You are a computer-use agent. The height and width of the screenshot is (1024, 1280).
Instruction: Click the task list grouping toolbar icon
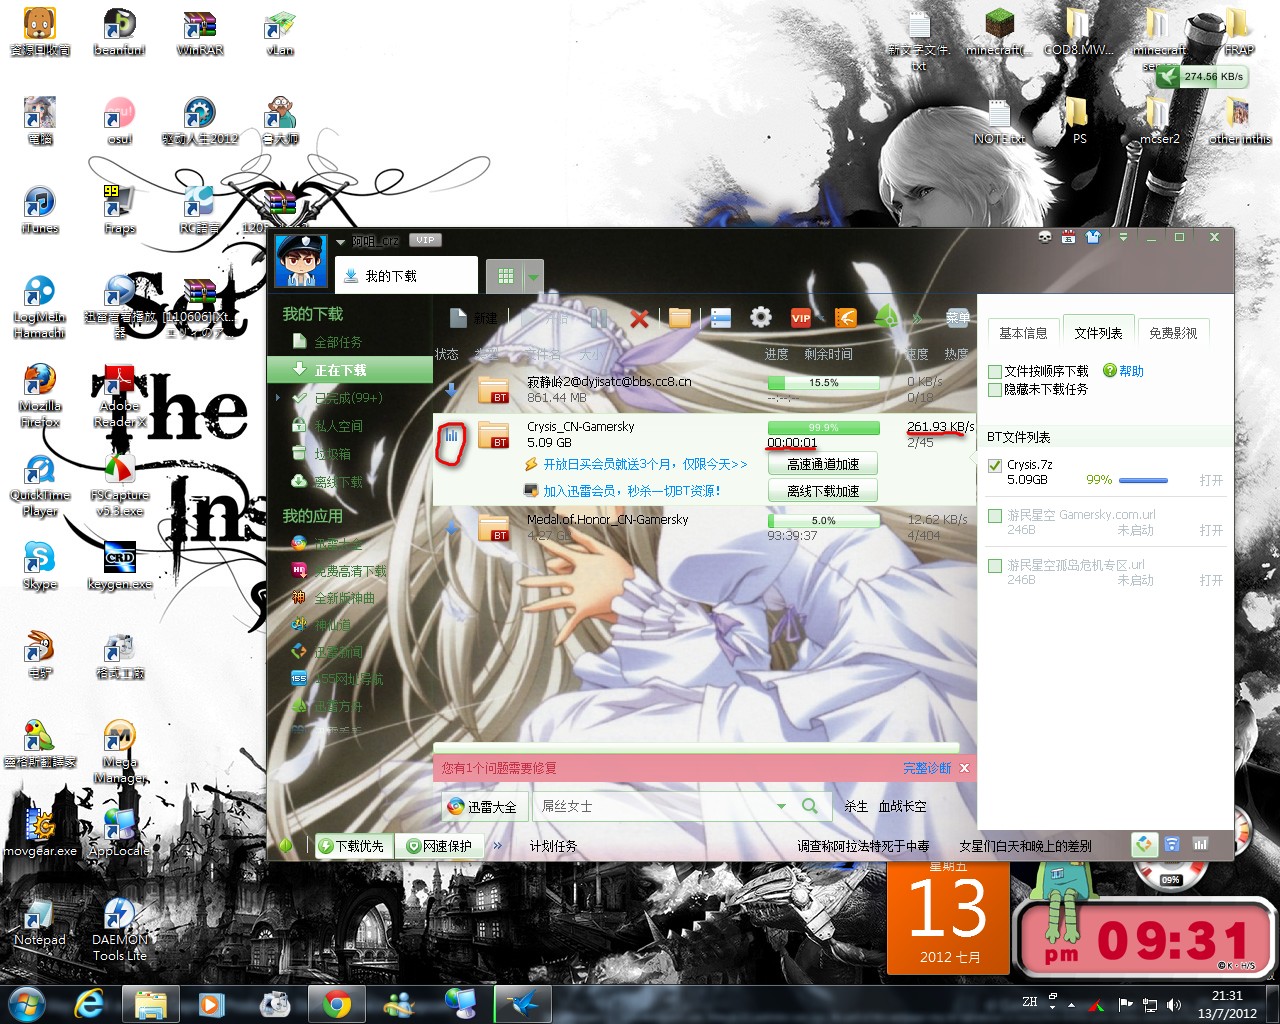click(721, 318)
